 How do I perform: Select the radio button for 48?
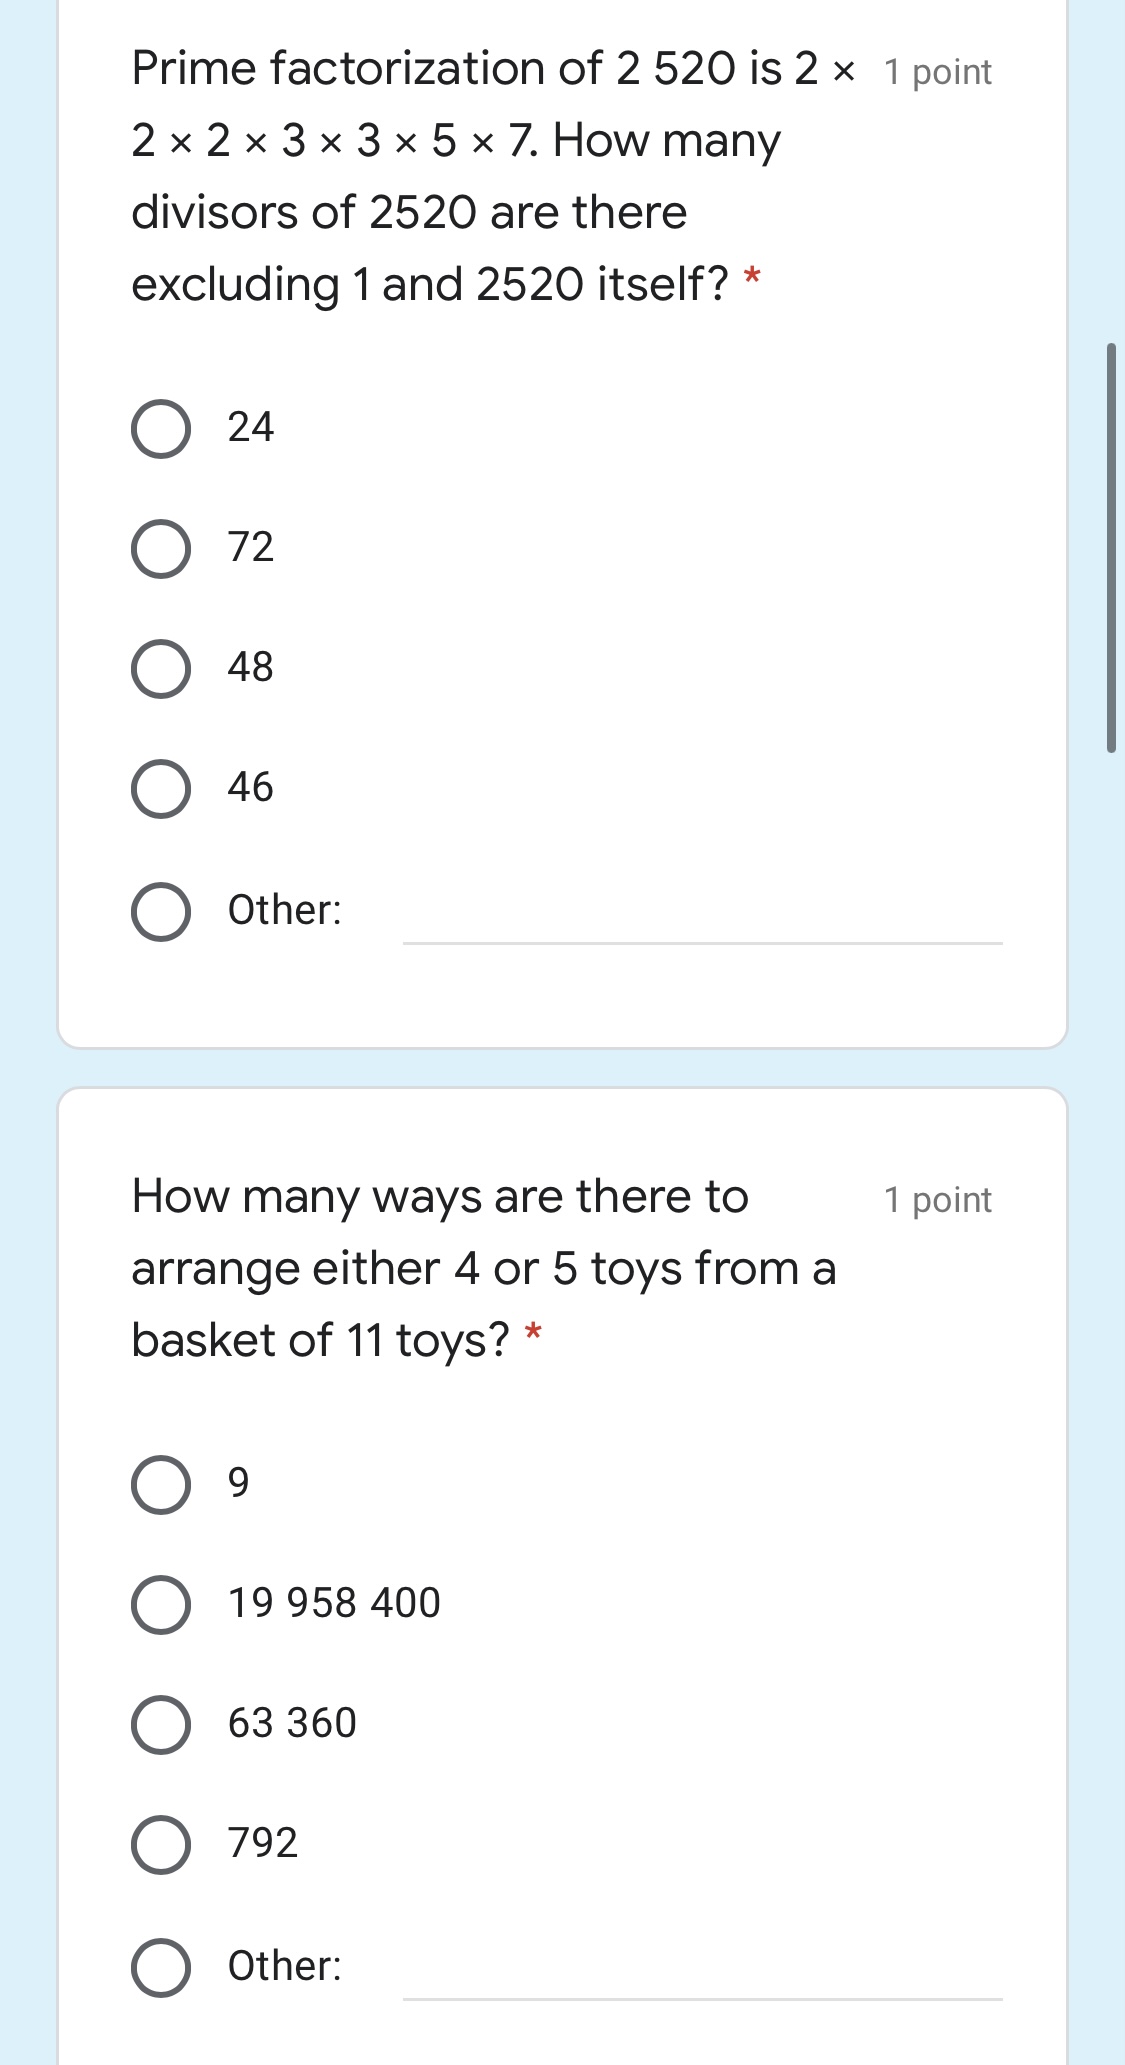coord(161,668)
